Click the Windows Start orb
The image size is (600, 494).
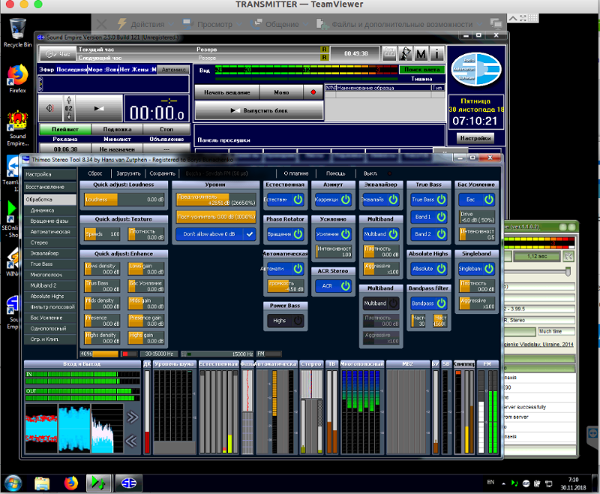click(x=13, y=483)
